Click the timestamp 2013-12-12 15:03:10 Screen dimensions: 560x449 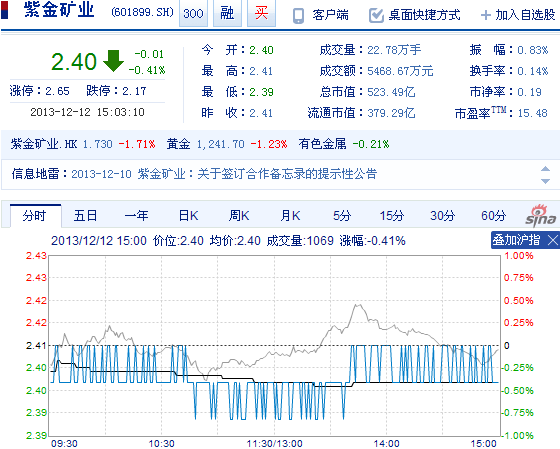point(87,112)
